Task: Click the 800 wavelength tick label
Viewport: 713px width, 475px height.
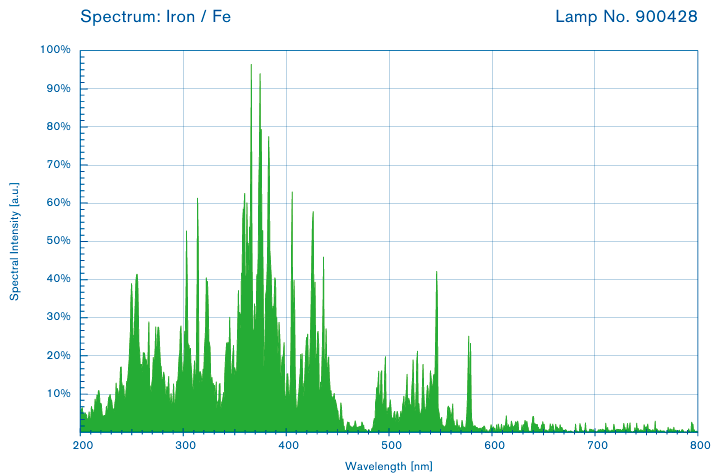Action: (x=699, y=445)
